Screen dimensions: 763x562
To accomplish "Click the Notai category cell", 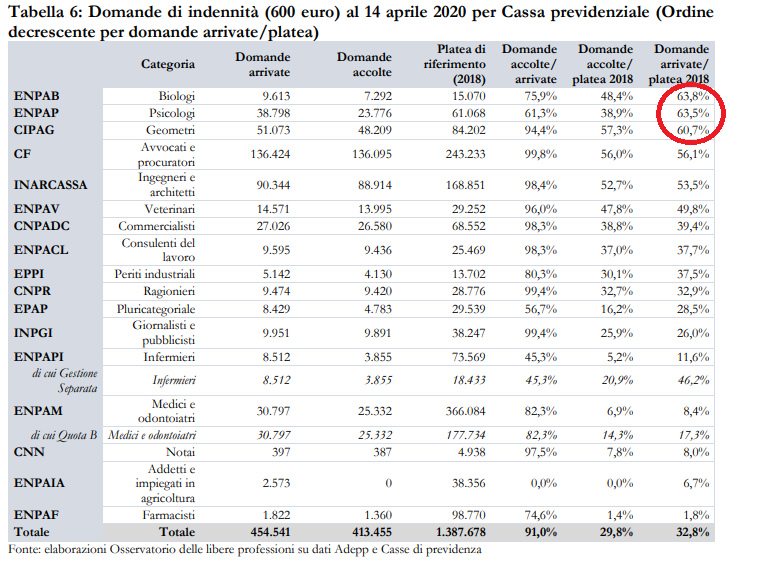I will coord(181,450).
